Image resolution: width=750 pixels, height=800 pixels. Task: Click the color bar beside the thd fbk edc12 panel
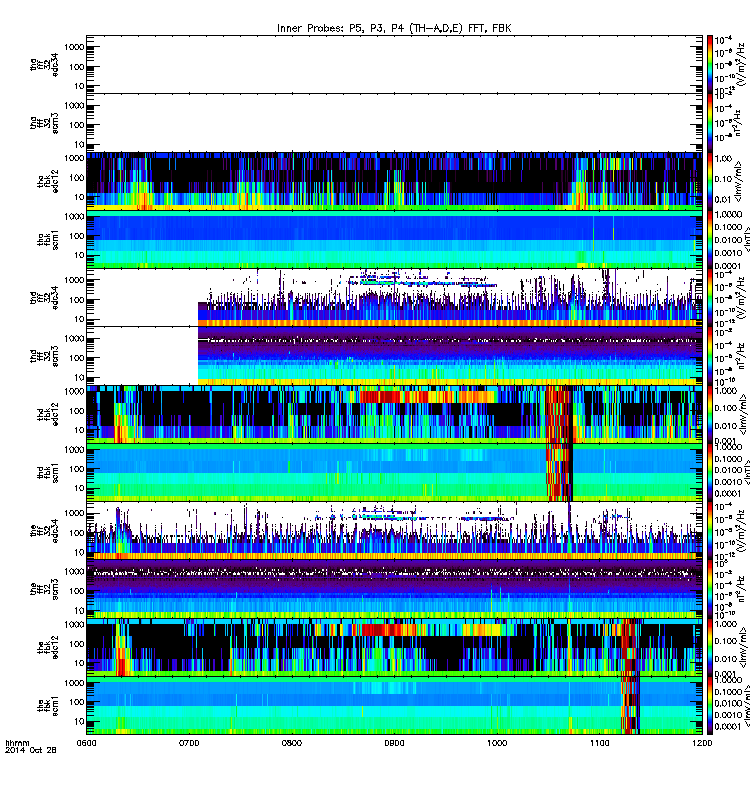710,414
